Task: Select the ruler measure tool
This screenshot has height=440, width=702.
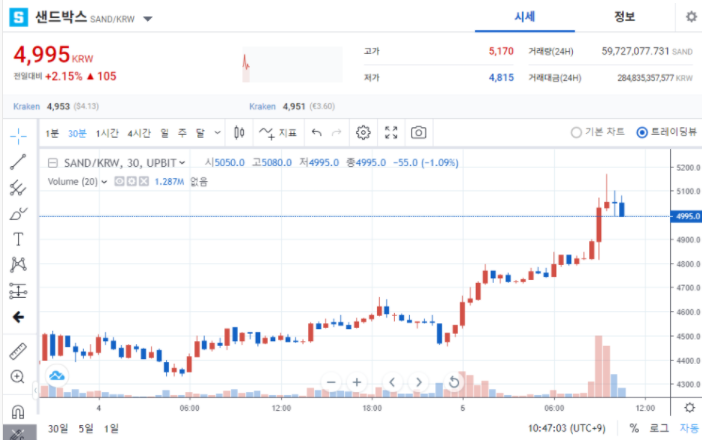Action: pos(18,351)
